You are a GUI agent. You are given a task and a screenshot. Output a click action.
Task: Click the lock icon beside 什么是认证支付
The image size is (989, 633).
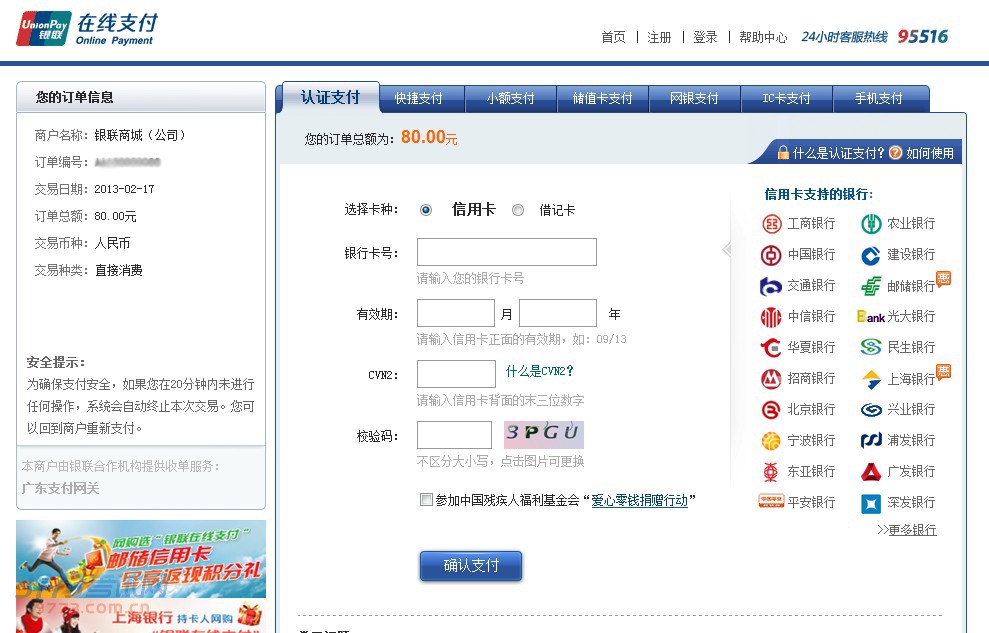click(x=783, y=153)
